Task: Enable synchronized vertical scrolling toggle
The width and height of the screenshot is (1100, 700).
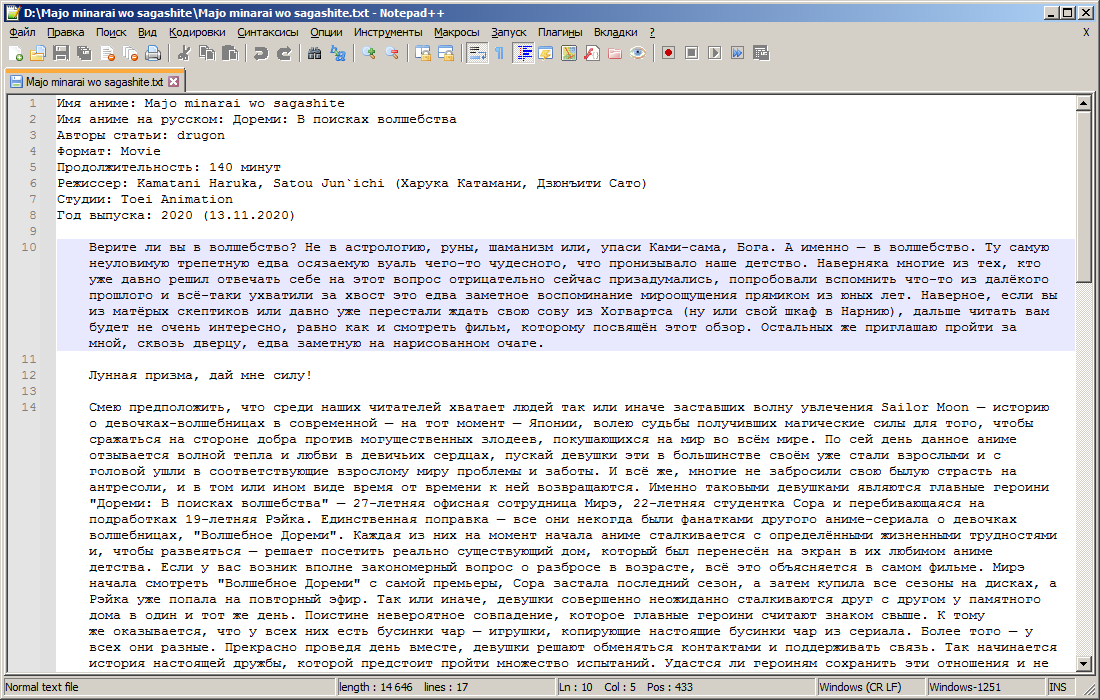Action: pos(422,53)
